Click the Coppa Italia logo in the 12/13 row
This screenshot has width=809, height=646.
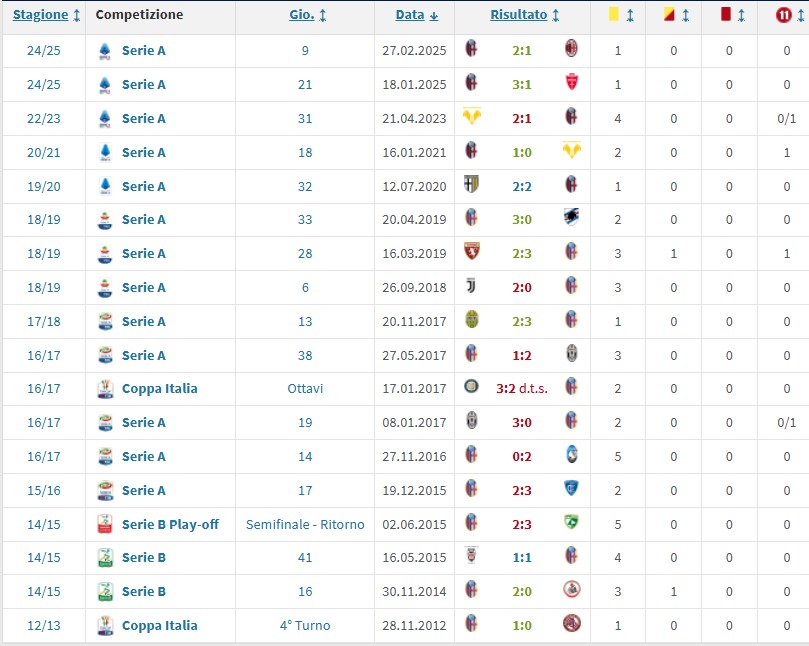pos(105,625)
